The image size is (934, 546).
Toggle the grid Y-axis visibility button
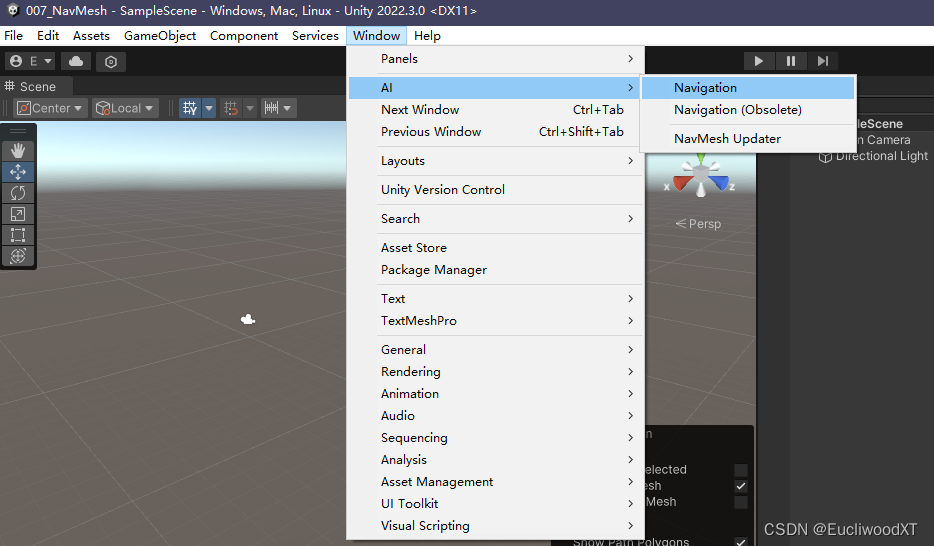pos(191,108)
